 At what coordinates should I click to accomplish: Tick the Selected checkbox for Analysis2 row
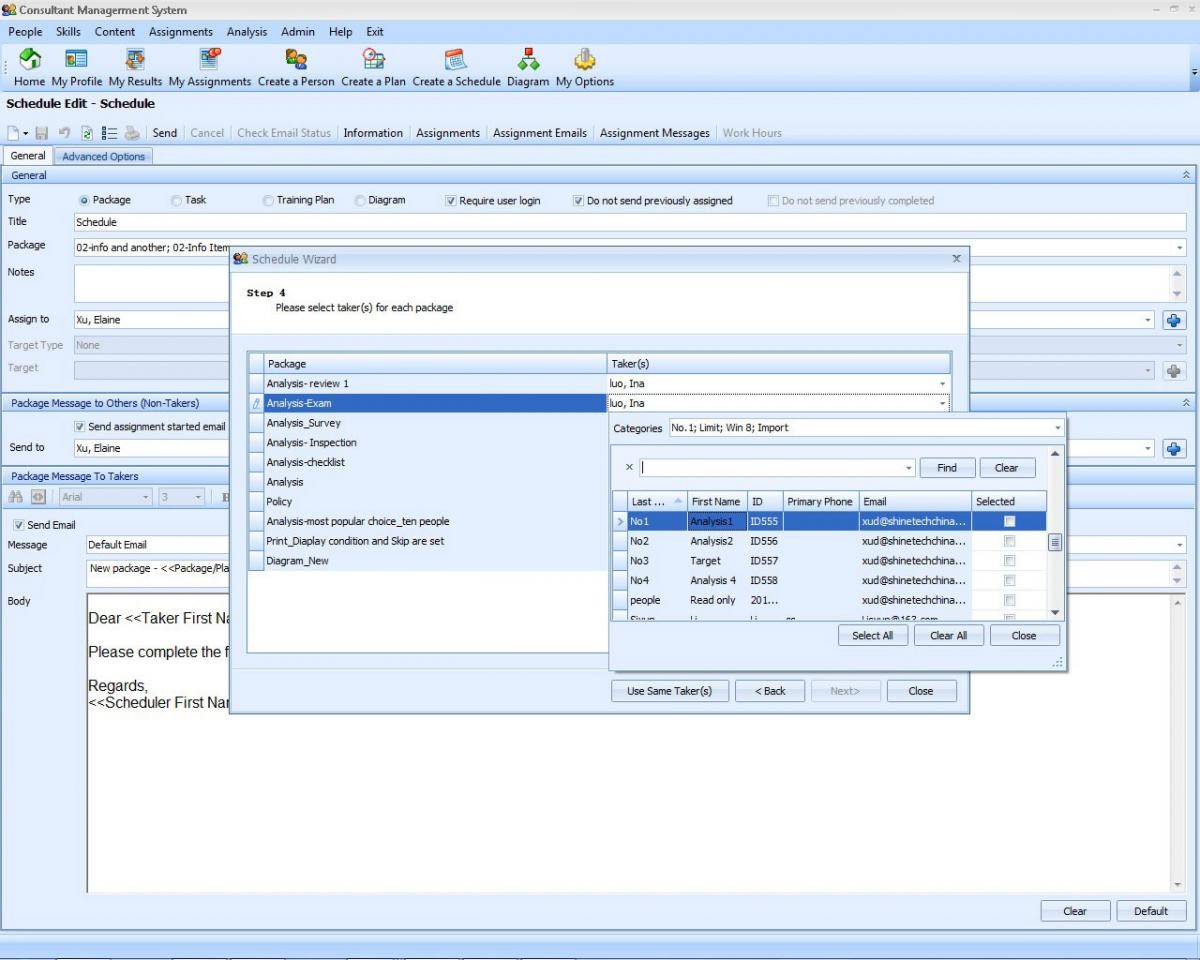(x=1009, y=541)
